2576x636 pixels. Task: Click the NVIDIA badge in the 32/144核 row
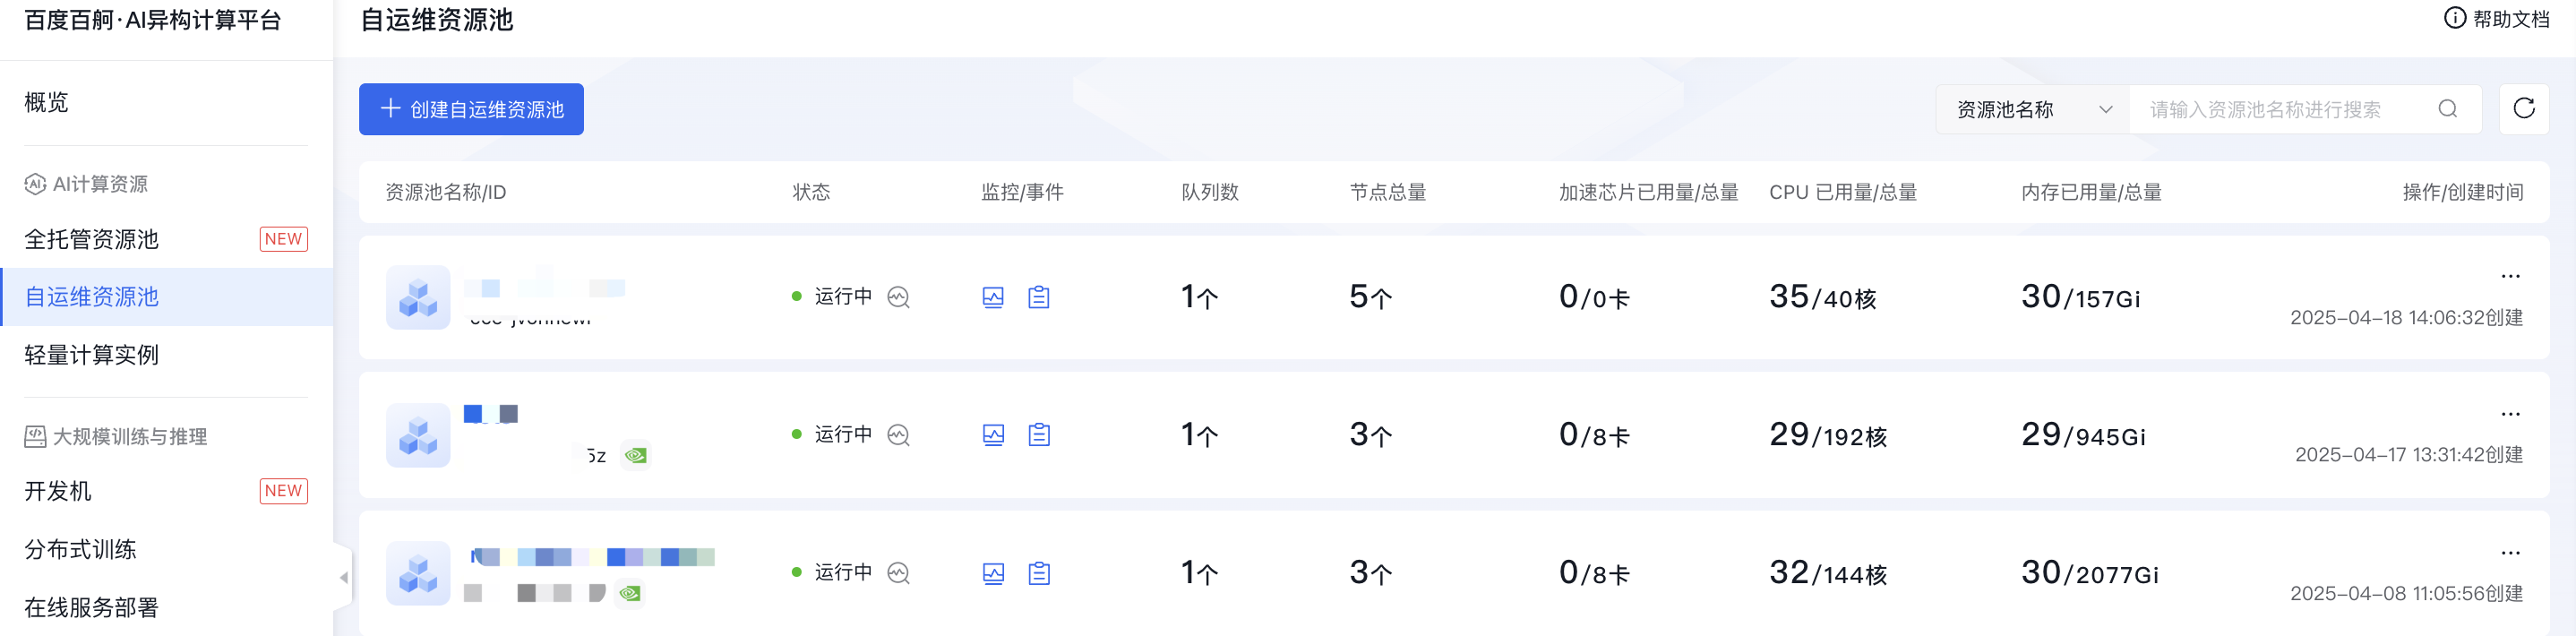pos(629,593)
